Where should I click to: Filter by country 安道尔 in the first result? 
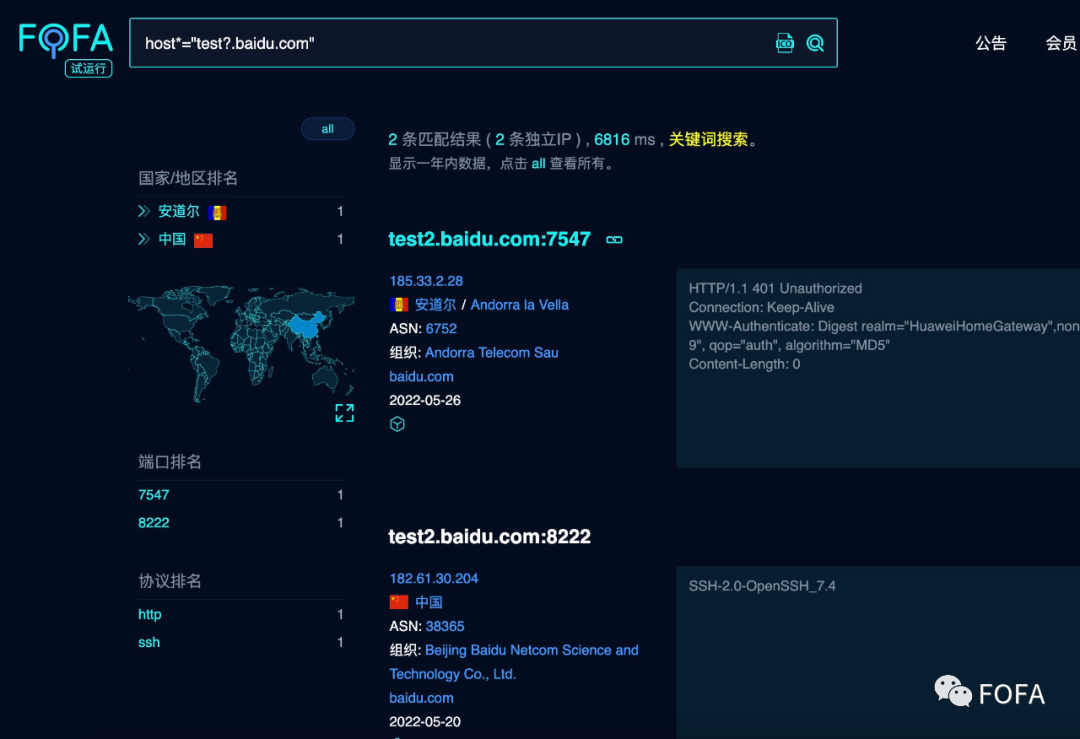435,304
